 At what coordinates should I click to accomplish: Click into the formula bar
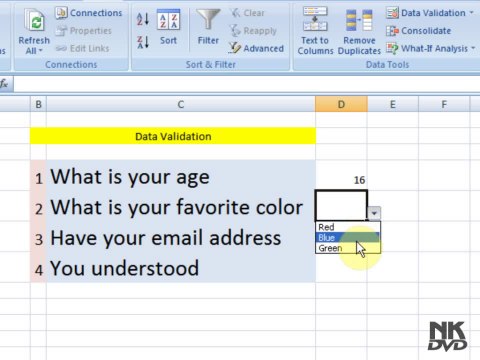coord(247,84)
